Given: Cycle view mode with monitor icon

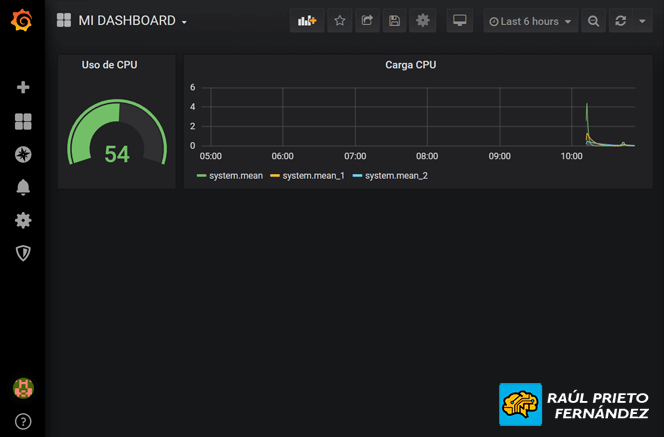Looking at the screenshot, I should point(460,21).
